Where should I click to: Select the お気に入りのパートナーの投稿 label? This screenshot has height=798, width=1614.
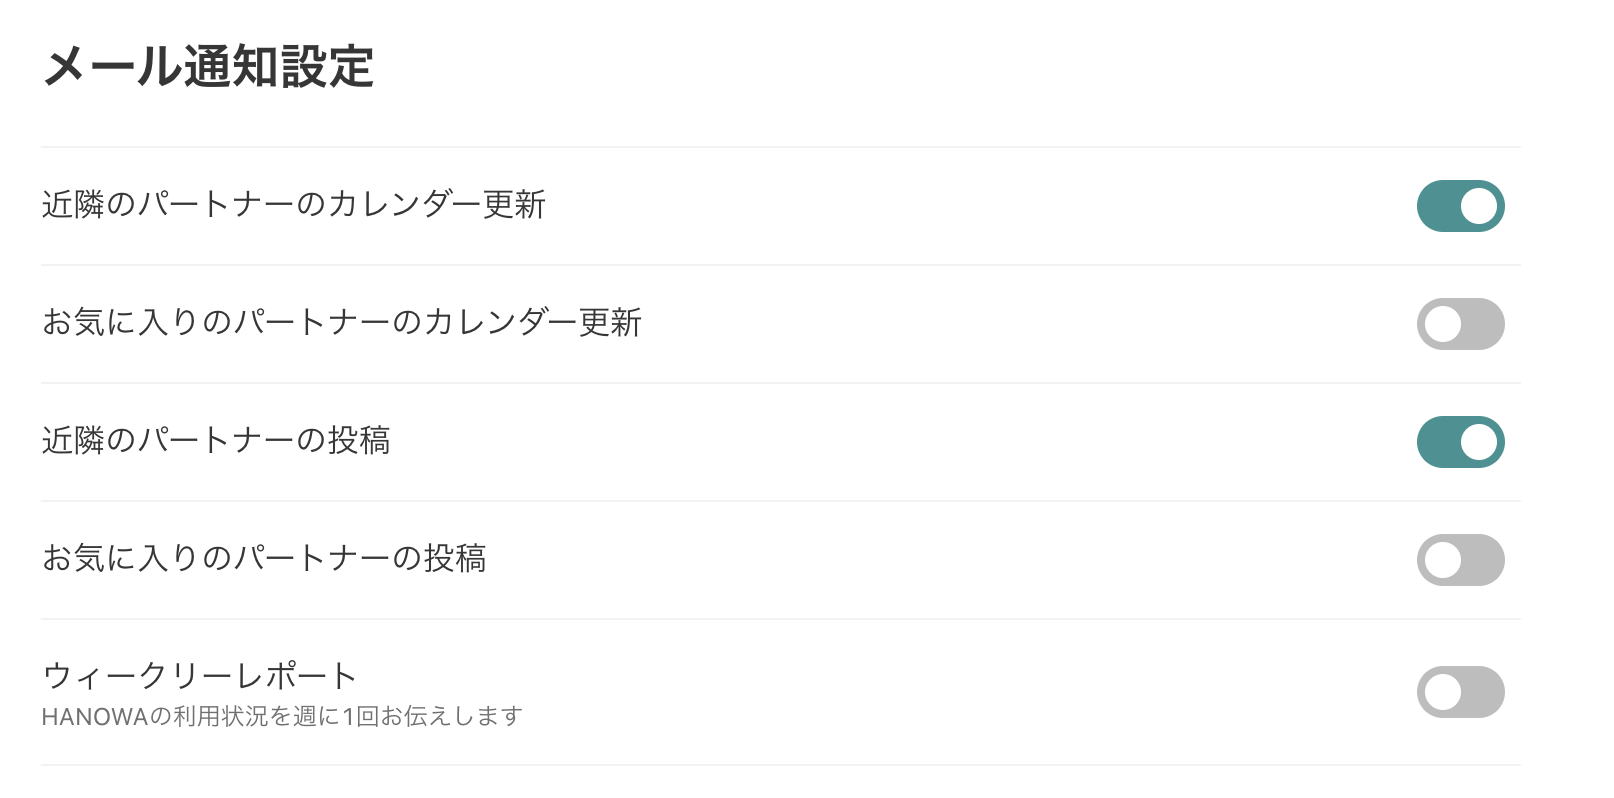pyautogui.click(x=263, y=558)
